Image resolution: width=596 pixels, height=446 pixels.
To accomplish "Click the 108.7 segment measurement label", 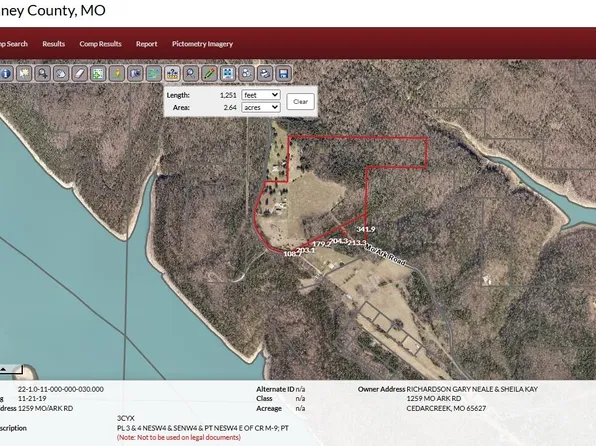I will tap(293, 254).
